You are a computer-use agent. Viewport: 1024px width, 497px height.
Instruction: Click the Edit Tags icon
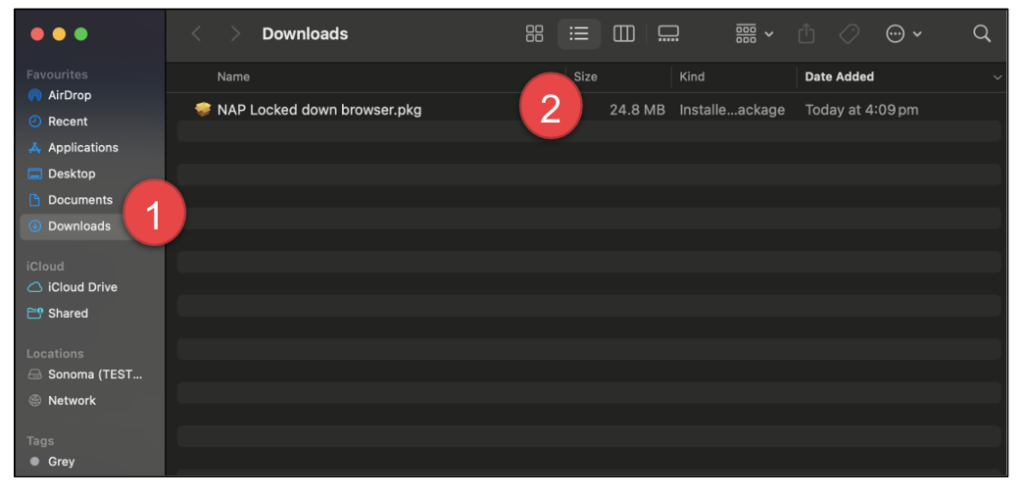click(x=849, y=34)
